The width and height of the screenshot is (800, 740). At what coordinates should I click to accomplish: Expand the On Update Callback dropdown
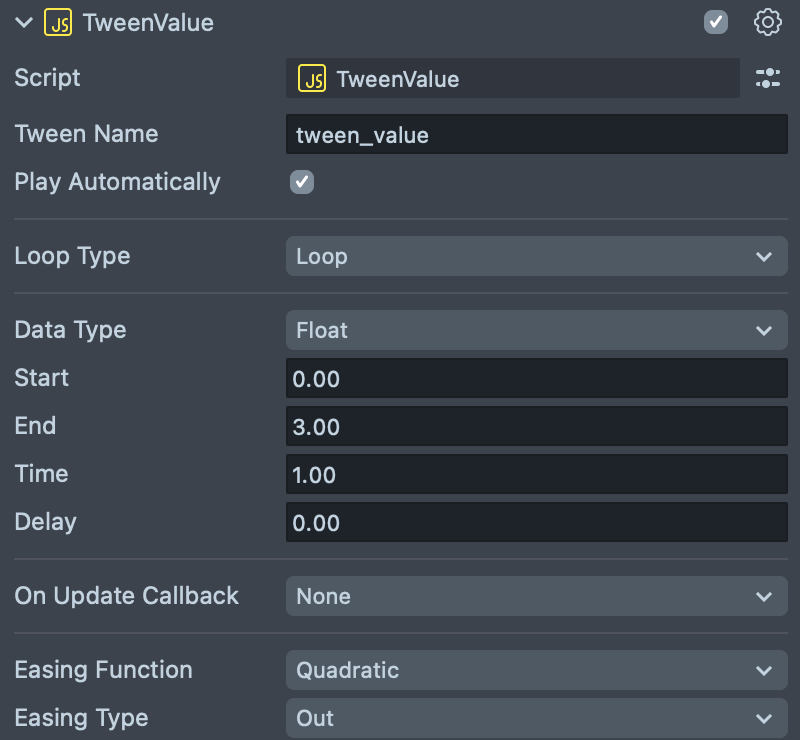pyautogui.click(x=536, y=596)
